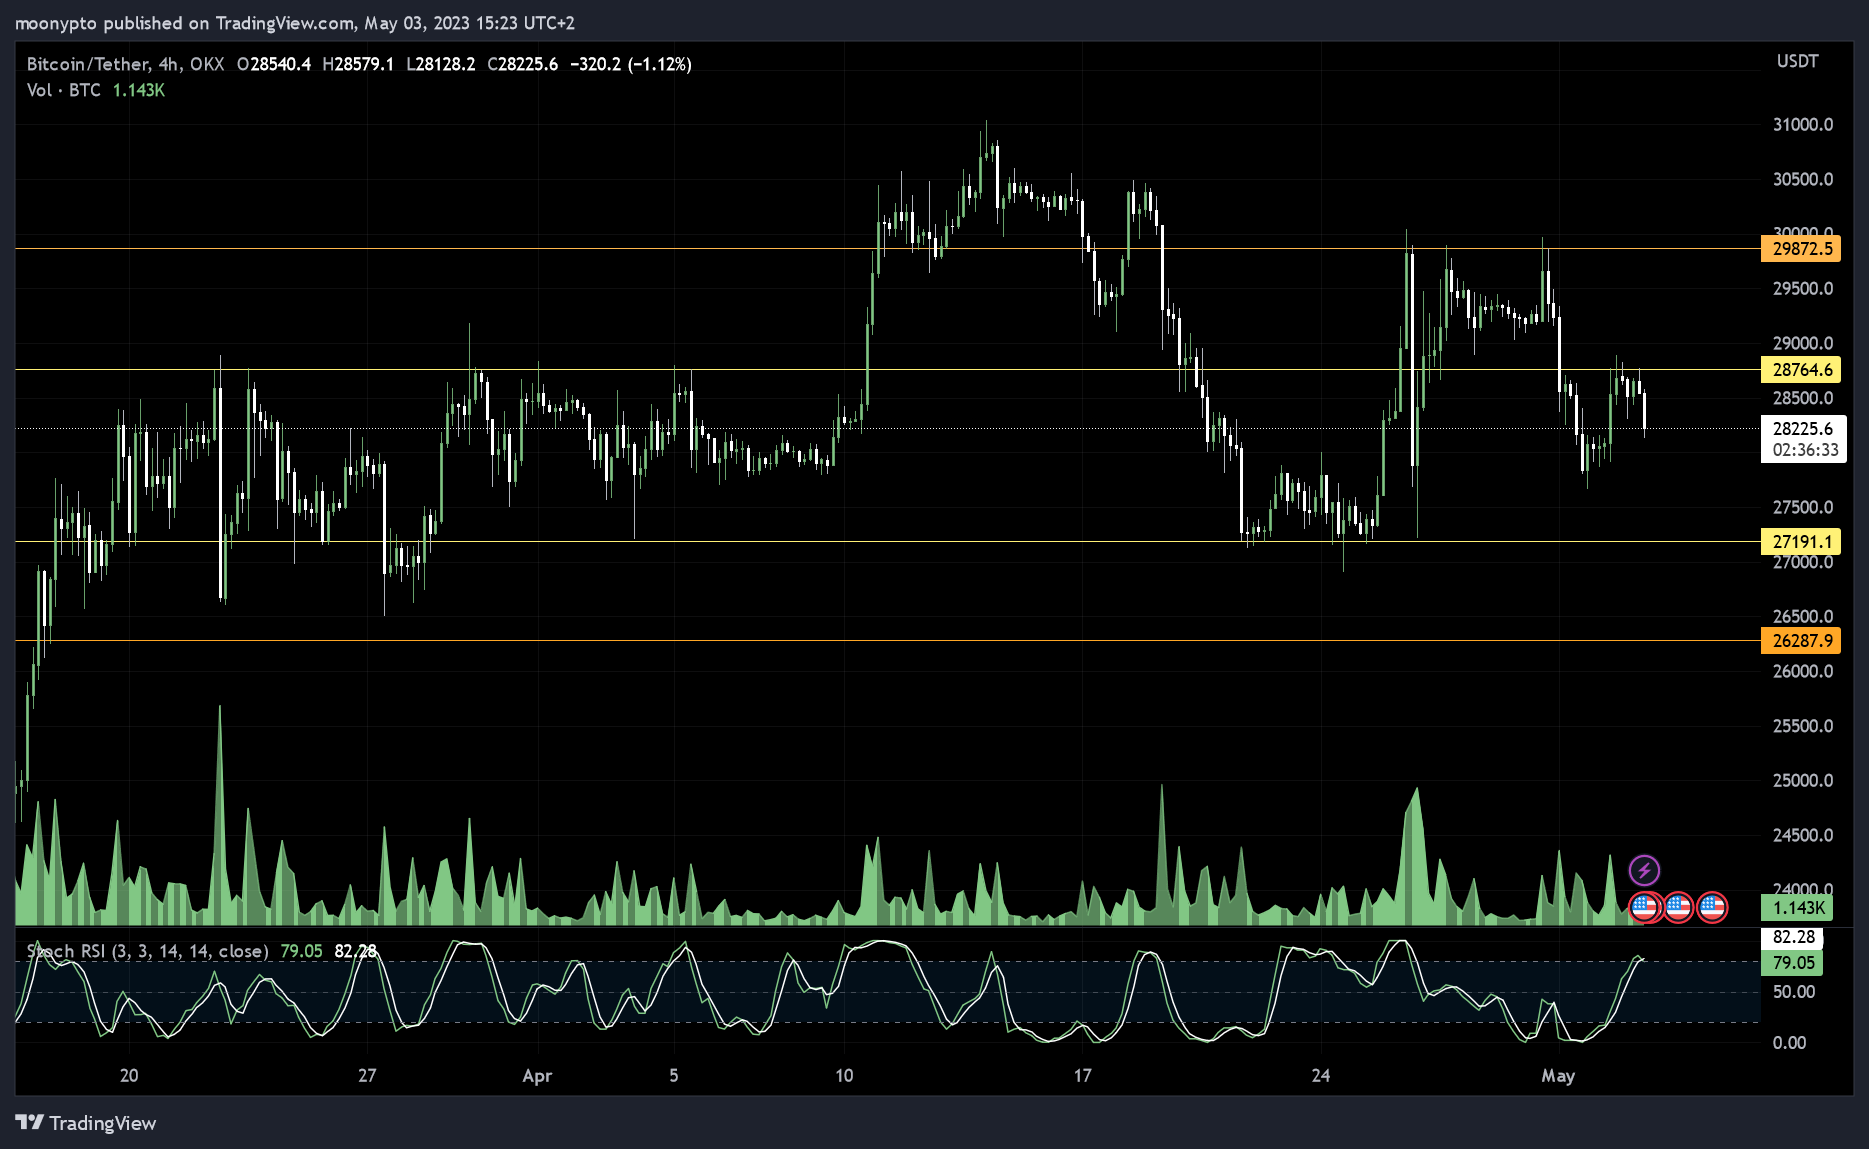Click the Stoch RSI 79.05 green axis label
Image resolution: width=1869 pixels, height=1149 pixels.
point(1792,963)
